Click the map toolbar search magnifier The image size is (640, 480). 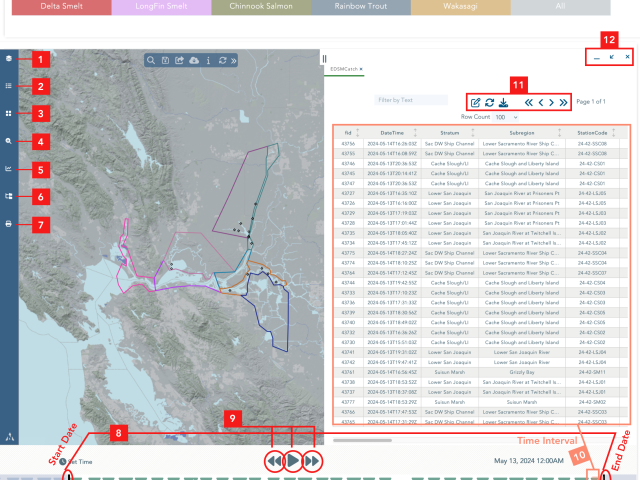click(x=151, y=60)
